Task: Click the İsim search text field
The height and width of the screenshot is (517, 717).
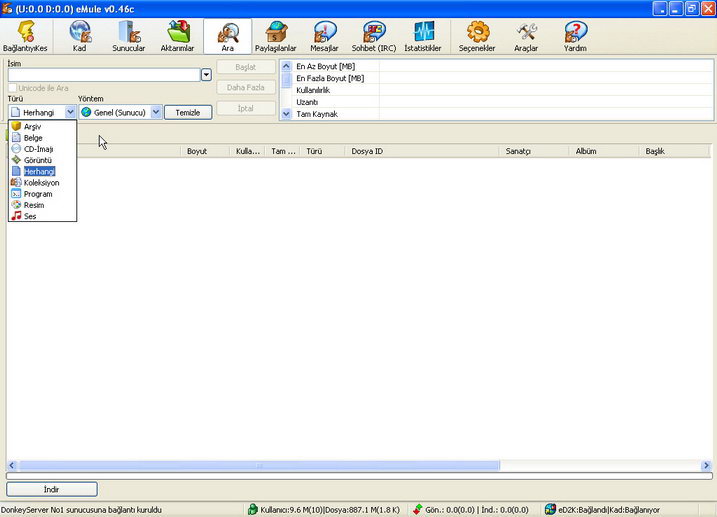Action: tap(104, 75)
